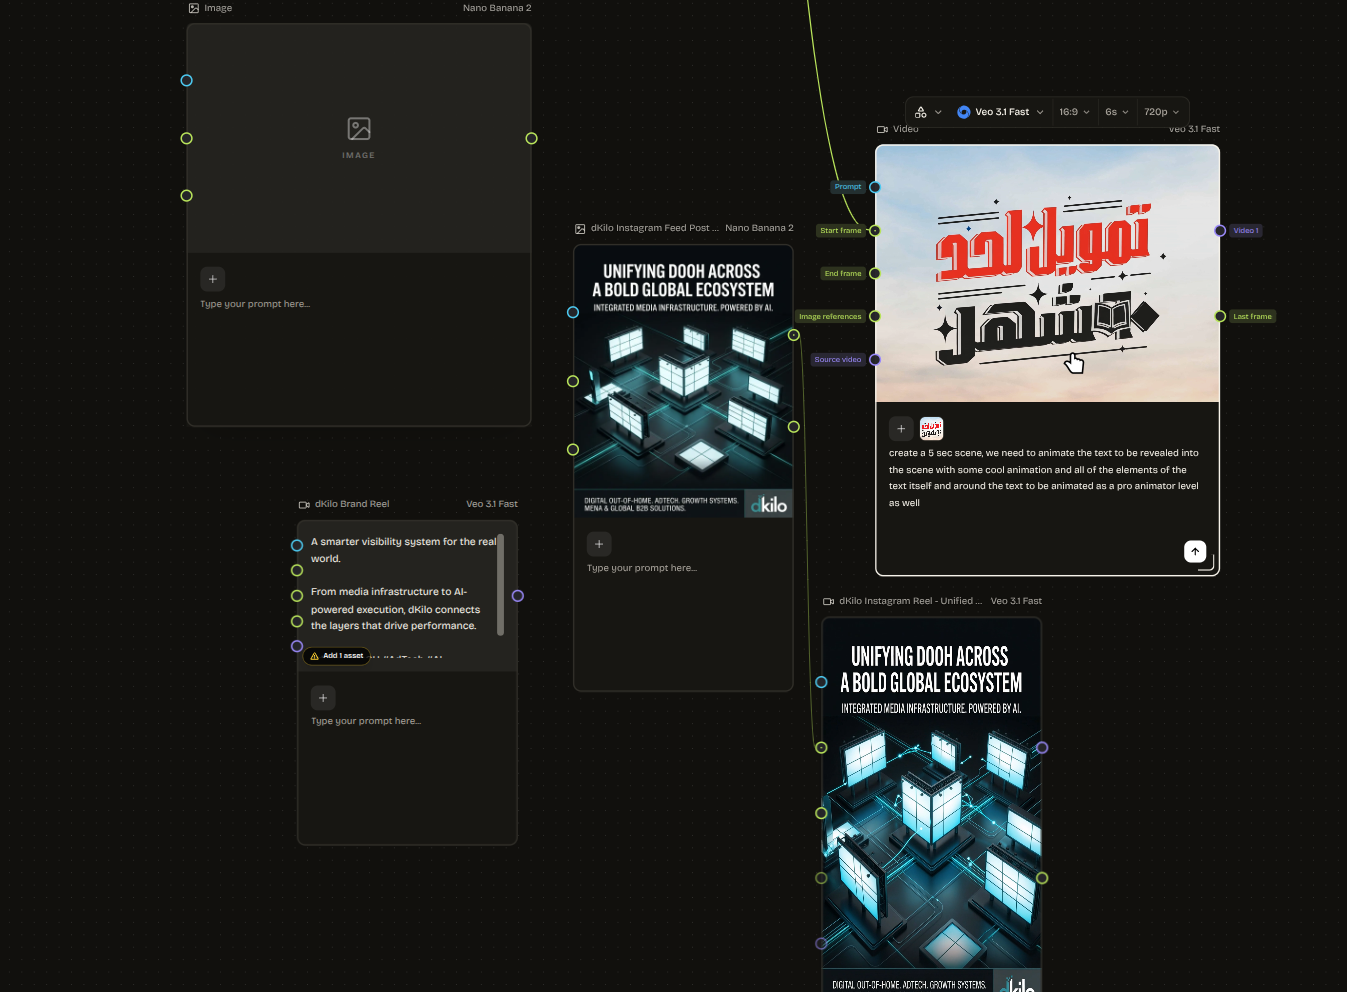Click the blue input port on dKilo Instagram Feed Post
Screen dimensions: 1347x992
click(573, 313)
